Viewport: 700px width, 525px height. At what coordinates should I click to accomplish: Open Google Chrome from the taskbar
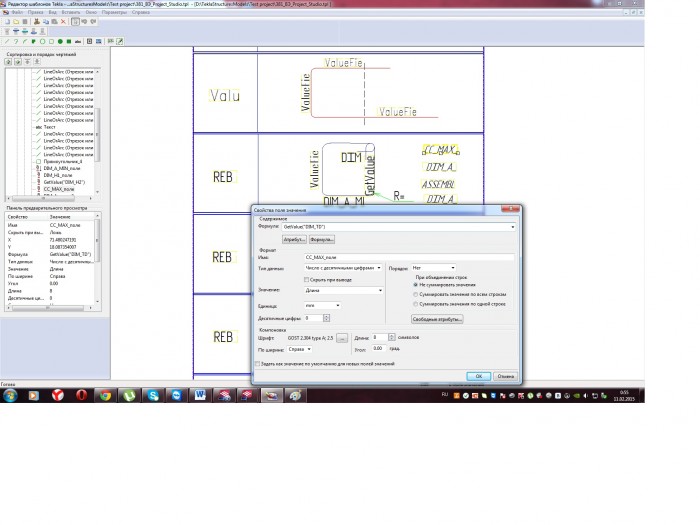coord(105,395)
